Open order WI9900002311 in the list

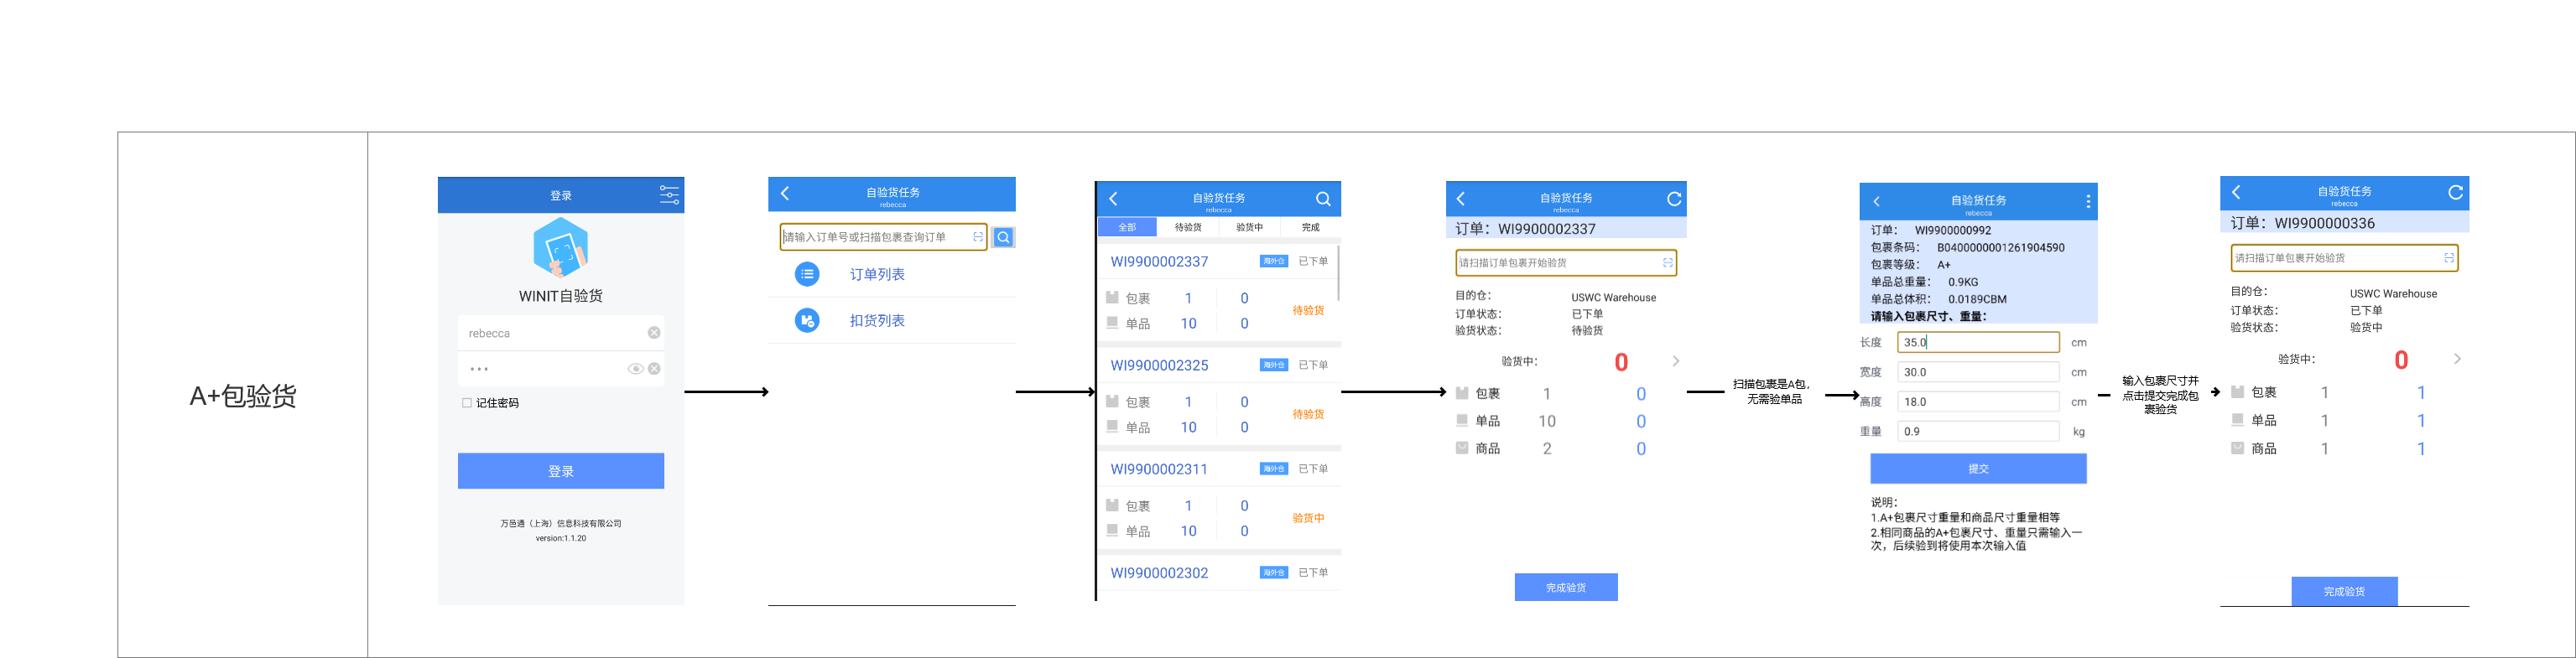click(x=1159, y=470)
